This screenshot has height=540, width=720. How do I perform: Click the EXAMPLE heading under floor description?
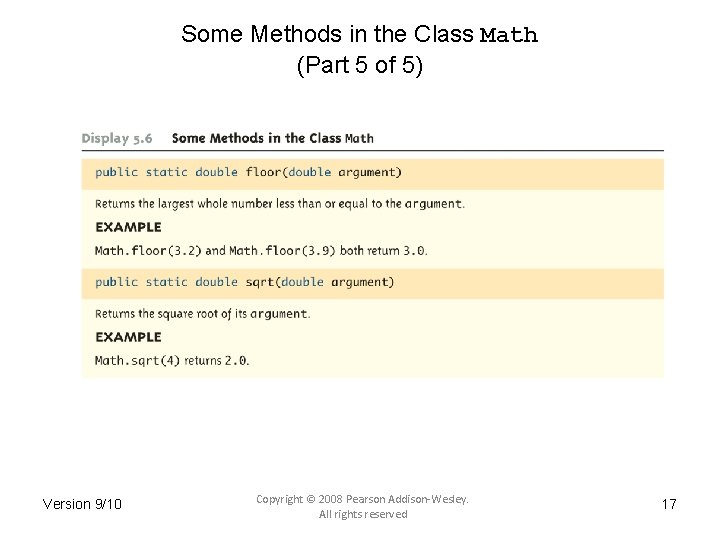point(128,227)
